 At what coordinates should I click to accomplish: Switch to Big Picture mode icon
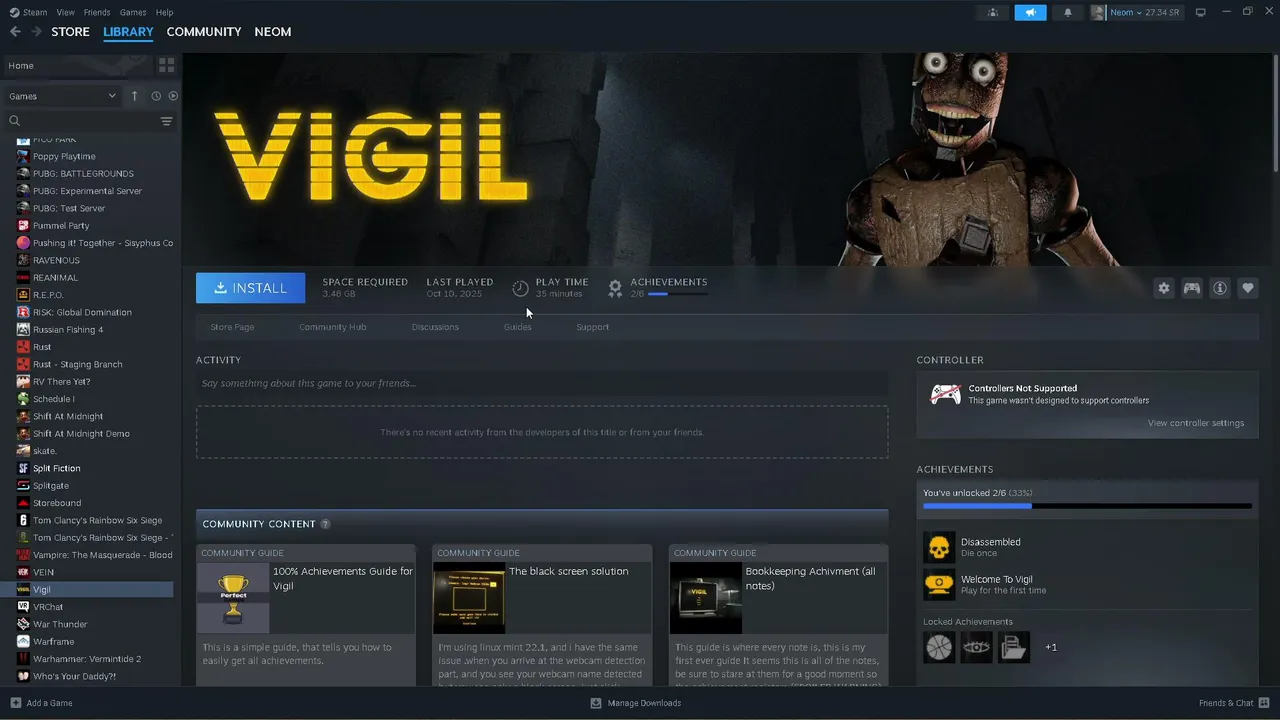pyautogui.click(x=1201, y=12)
